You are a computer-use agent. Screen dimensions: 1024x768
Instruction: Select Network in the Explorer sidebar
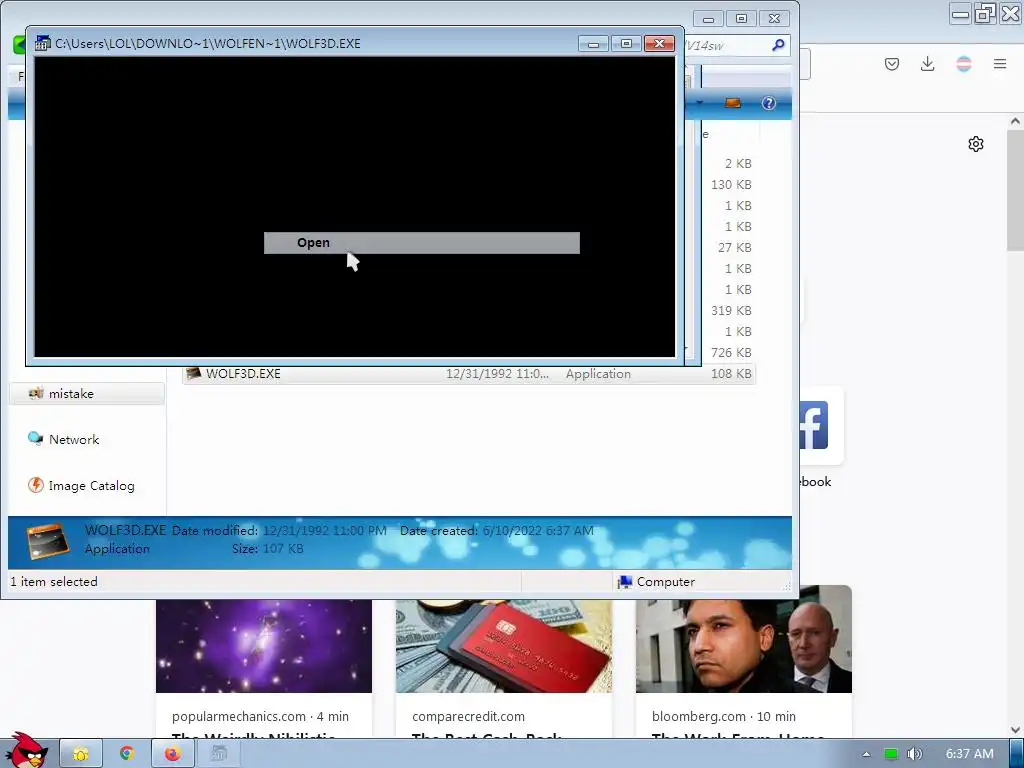pos(74,440)
